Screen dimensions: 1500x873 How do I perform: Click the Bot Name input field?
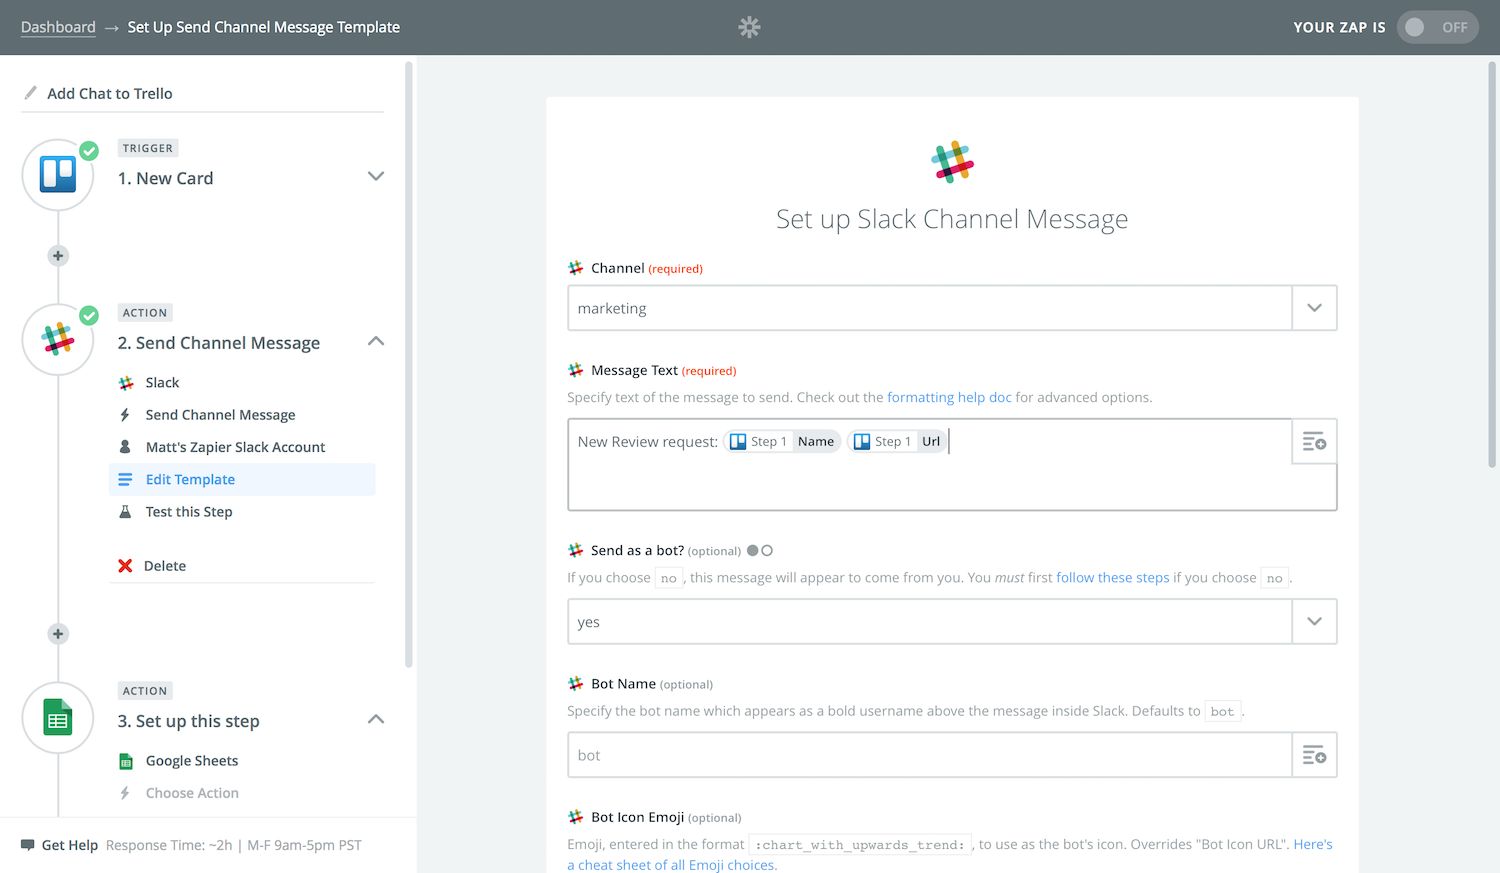tap(928, 755)
